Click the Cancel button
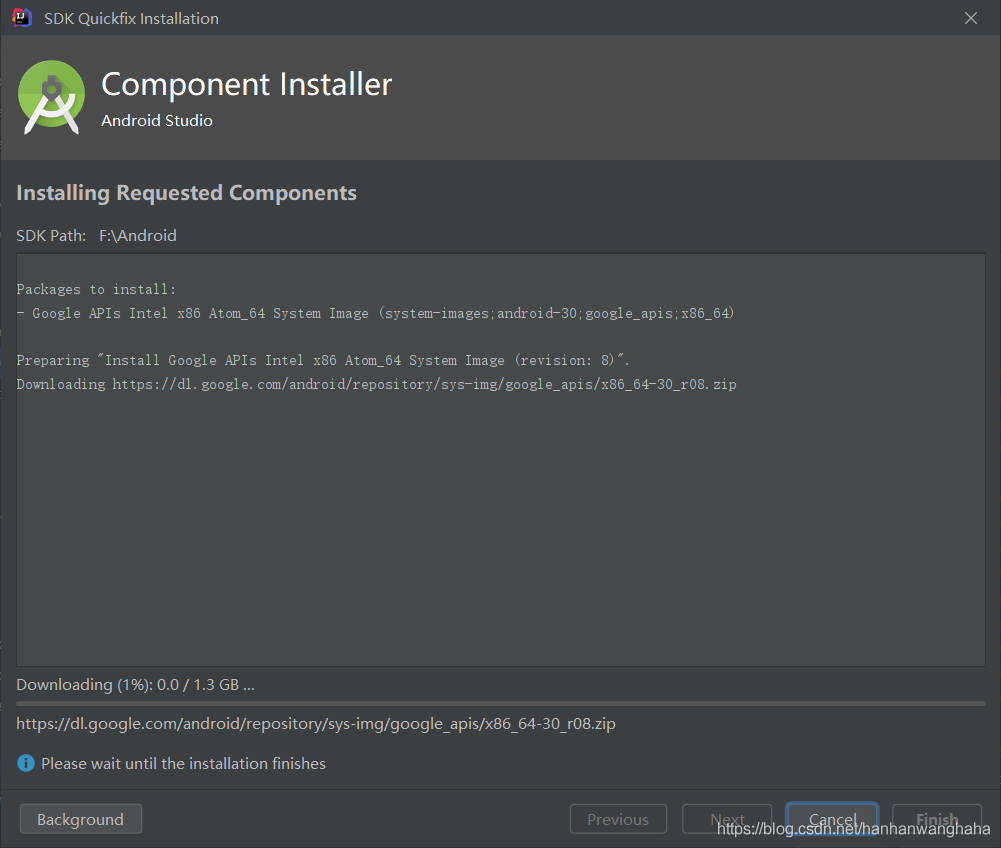1001x848 pixels. [832, 818]
